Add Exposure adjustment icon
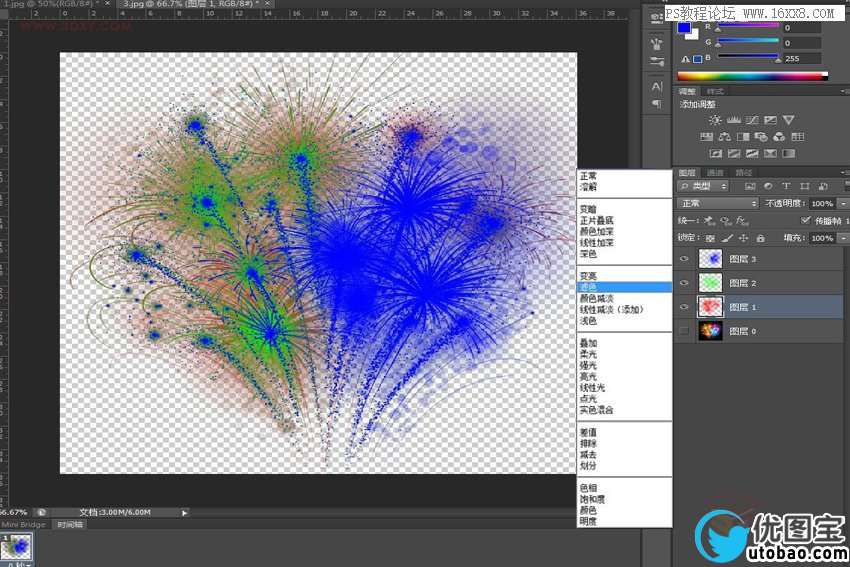Image resolution: width=850 pixels, height=567 pixels. [x=770, y=120]
